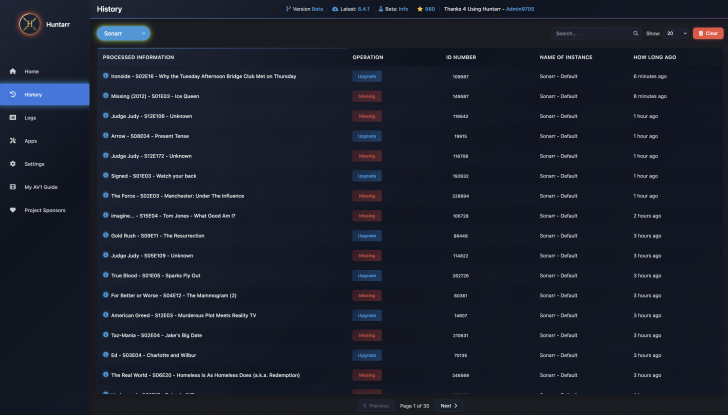Image resolution: width=728 pixels, height=415 pixels.
Task: Click the search magnifier icon
Action: pyautogui.click(x=635, y=33)
